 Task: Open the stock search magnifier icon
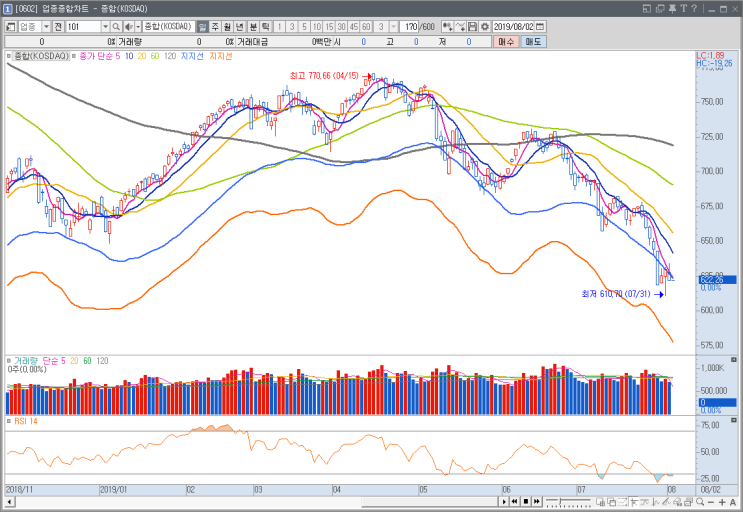click(116, 27)
